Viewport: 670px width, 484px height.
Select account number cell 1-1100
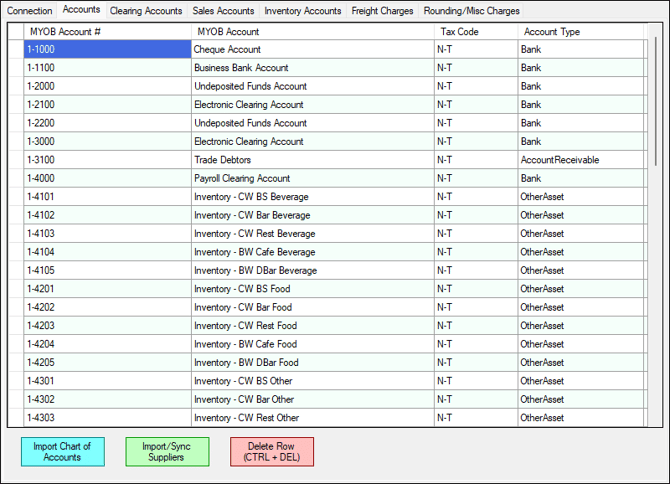(107, 67)
